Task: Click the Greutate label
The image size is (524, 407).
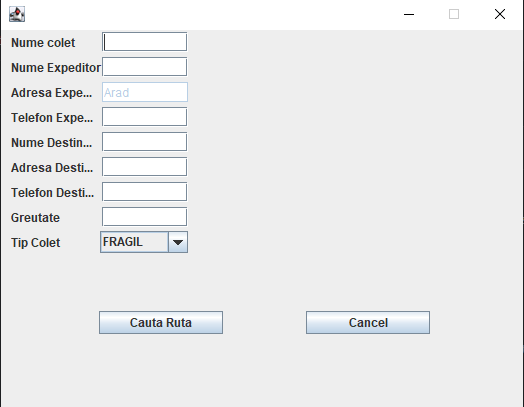Action: pyautogui.click(x=35, y=218)
